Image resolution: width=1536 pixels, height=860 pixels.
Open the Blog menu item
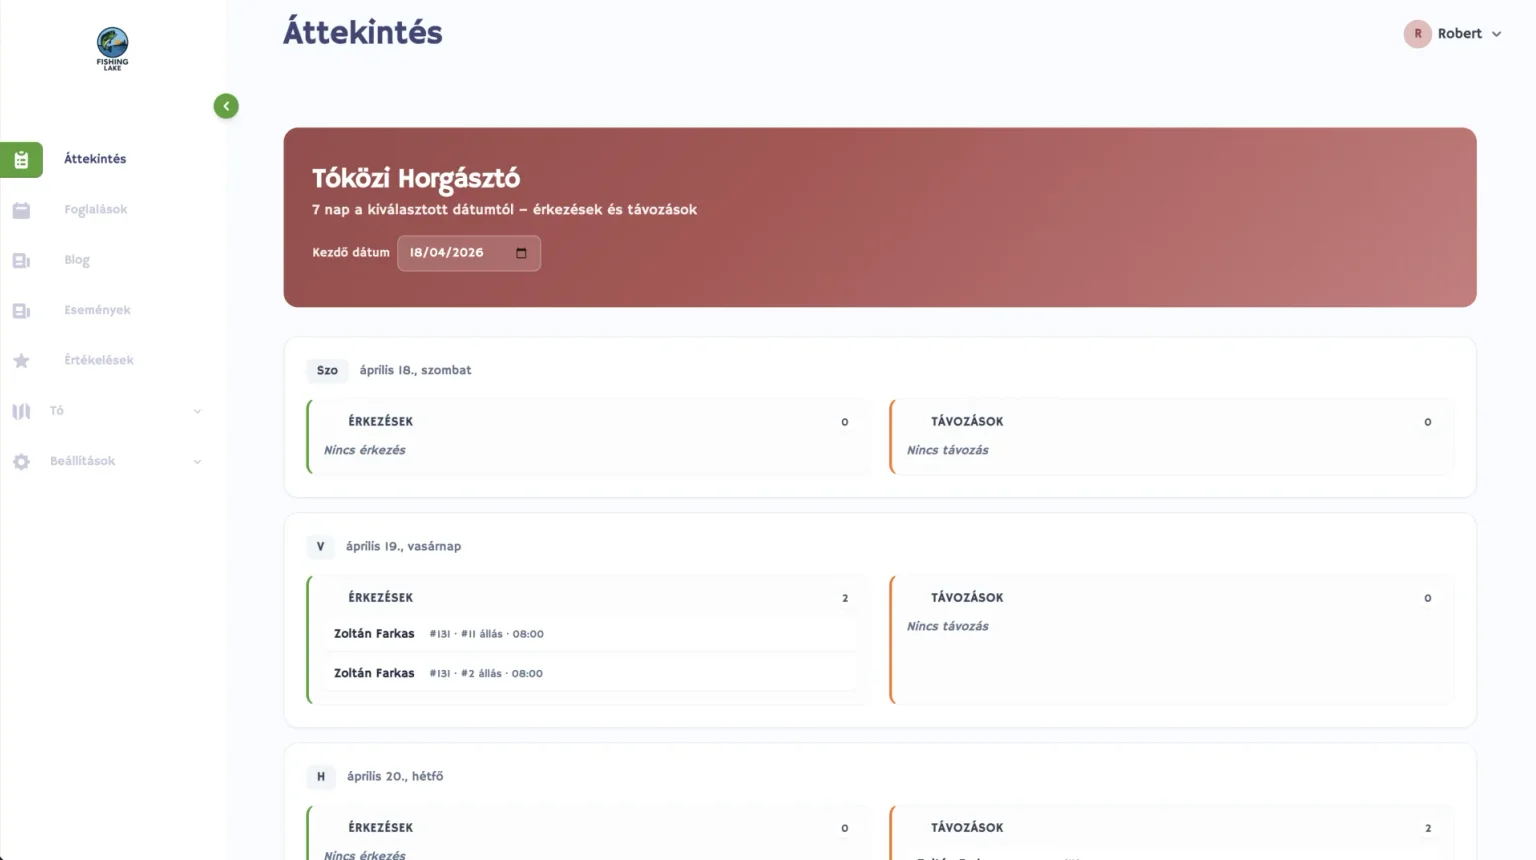[77, 260]
